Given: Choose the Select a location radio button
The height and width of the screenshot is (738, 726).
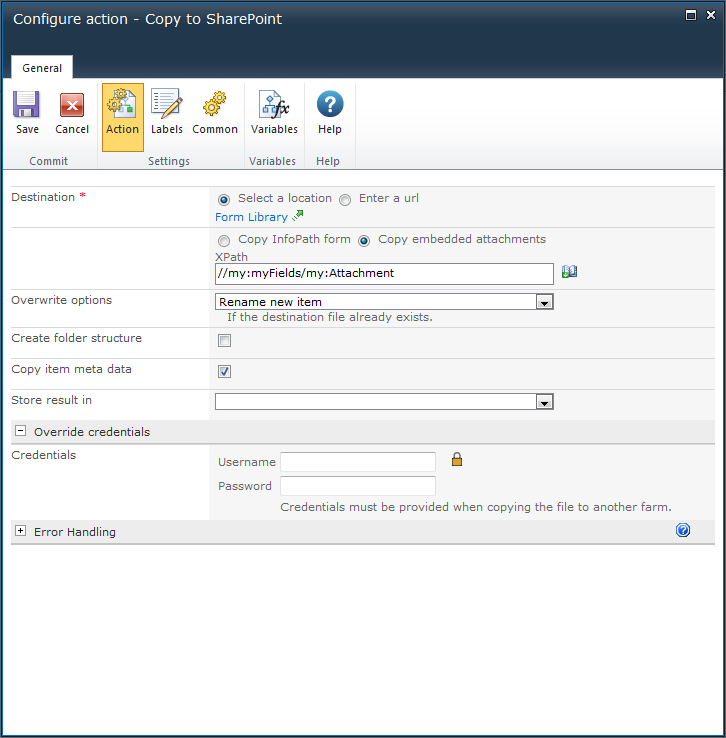Looking at the screenshot, I should coord(224,200).
